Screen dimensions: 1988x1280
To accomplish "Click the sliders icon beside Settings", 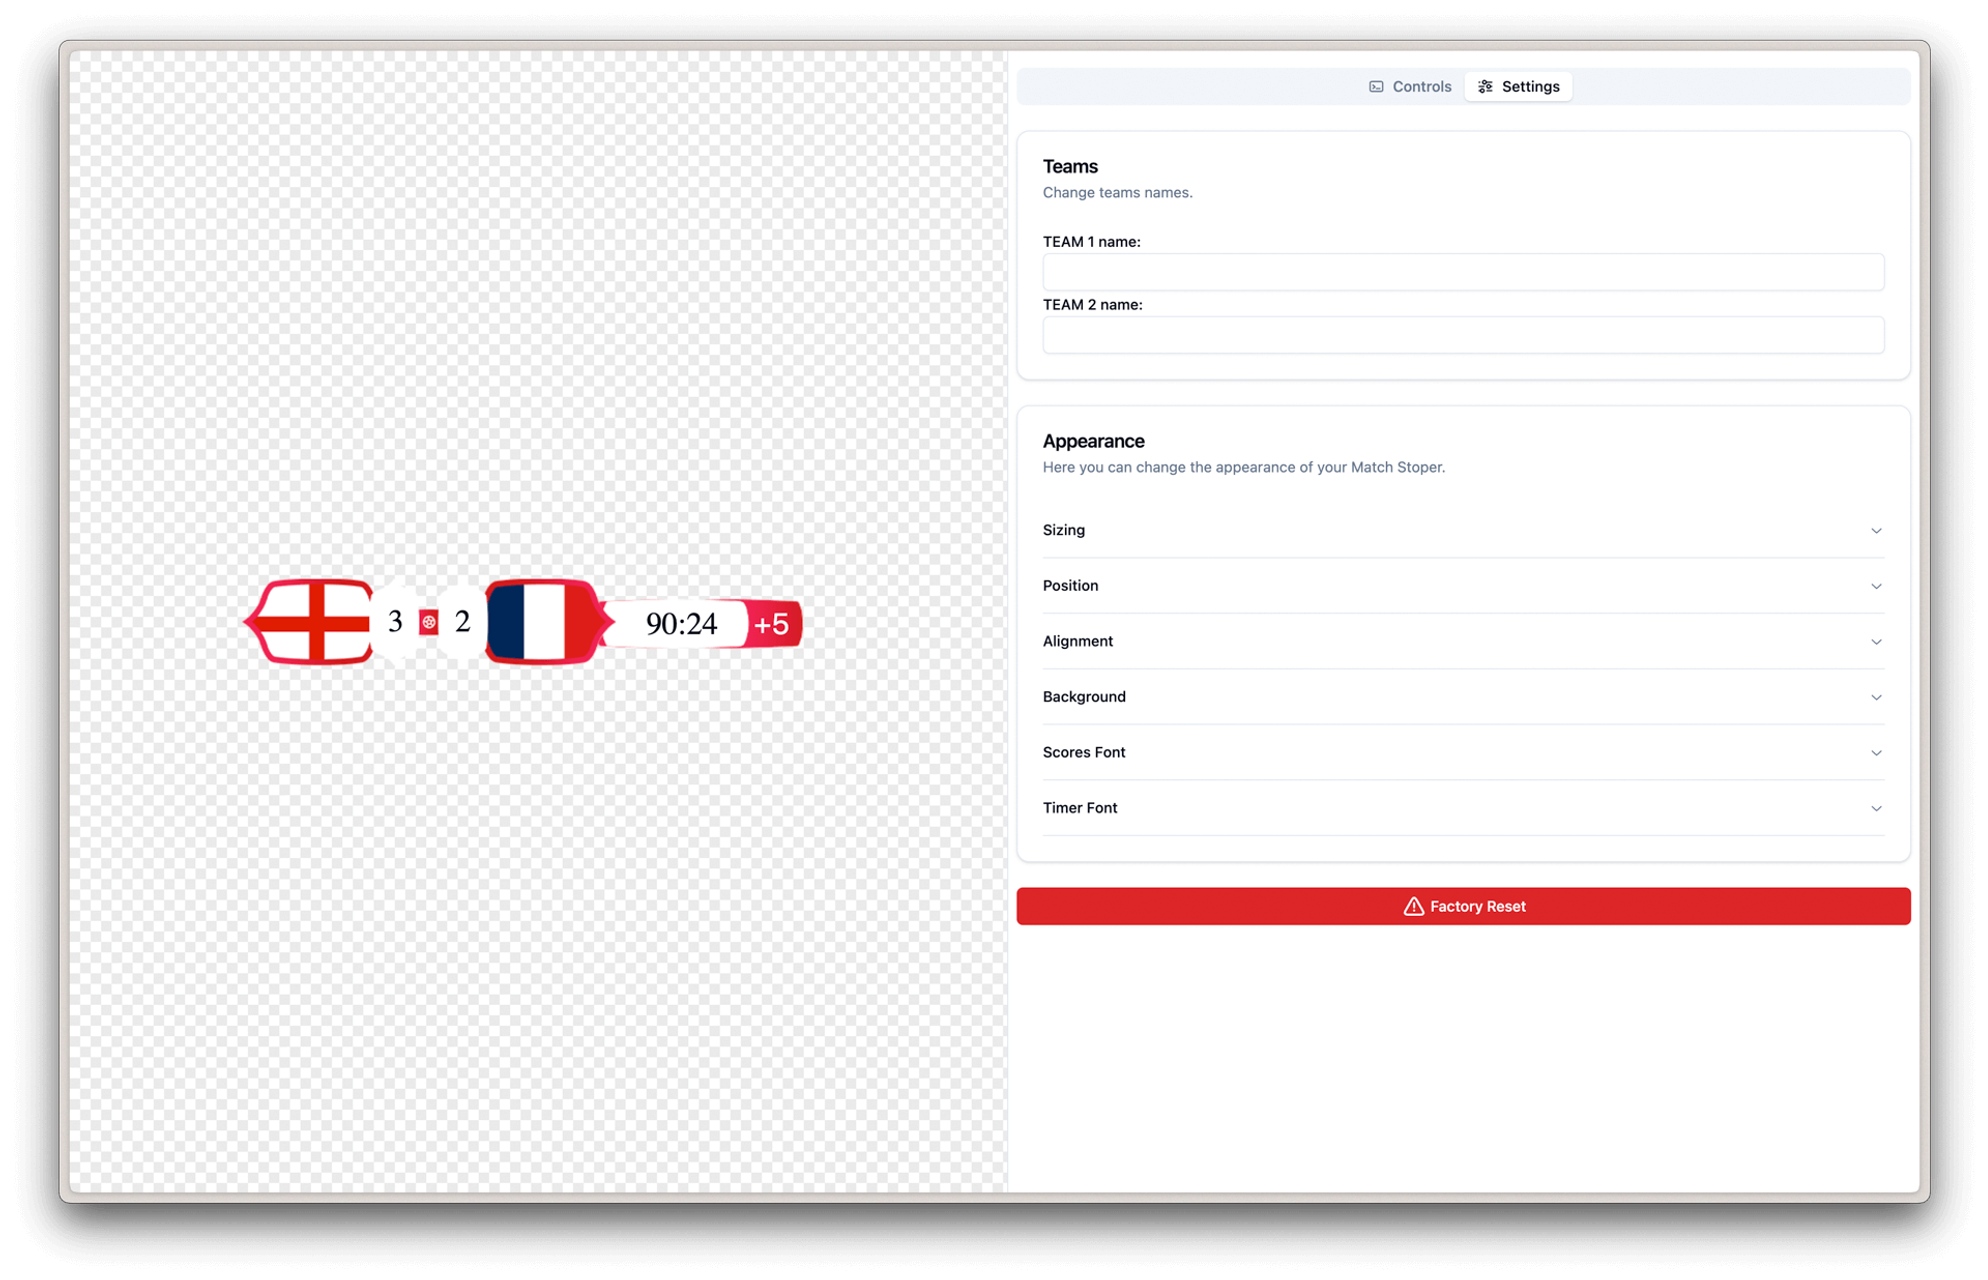I will click(1486, 87).
